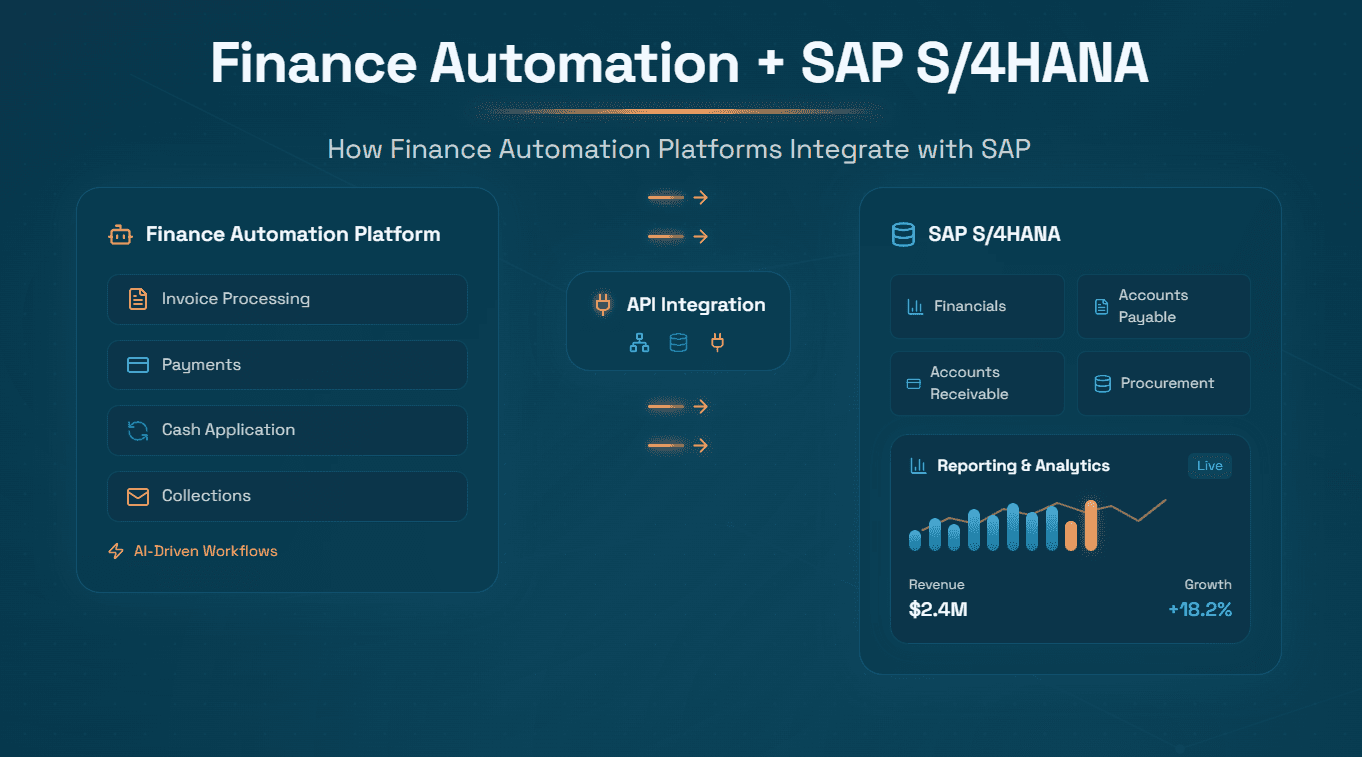This screenshot has height=757, width=1362.
Task: Click the lightning bolt icon by AI-Driven Workflows
Action: 116,551
